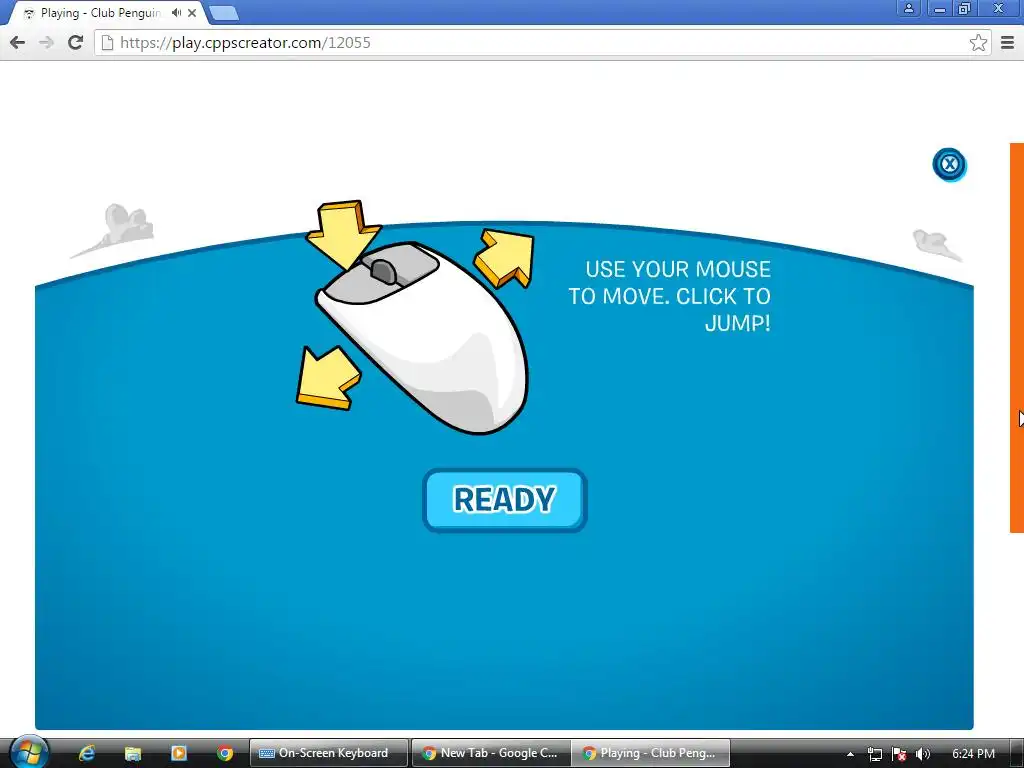
Task: Open Action Center flag icon
Action: coord(899,754)
